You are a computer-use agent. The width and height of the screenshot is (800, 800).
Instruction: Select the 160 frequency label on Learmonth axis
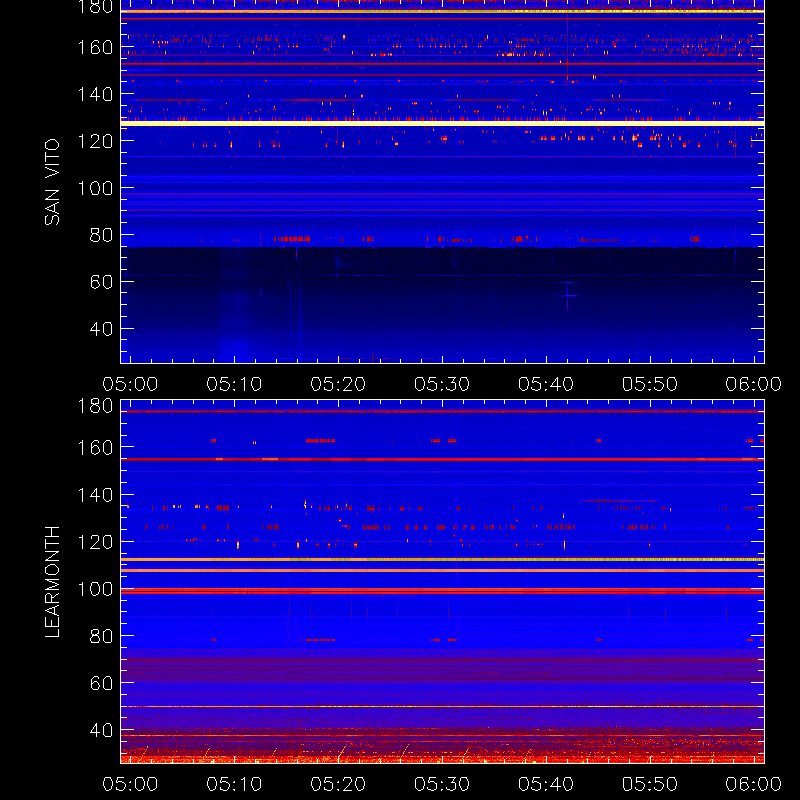95,447
